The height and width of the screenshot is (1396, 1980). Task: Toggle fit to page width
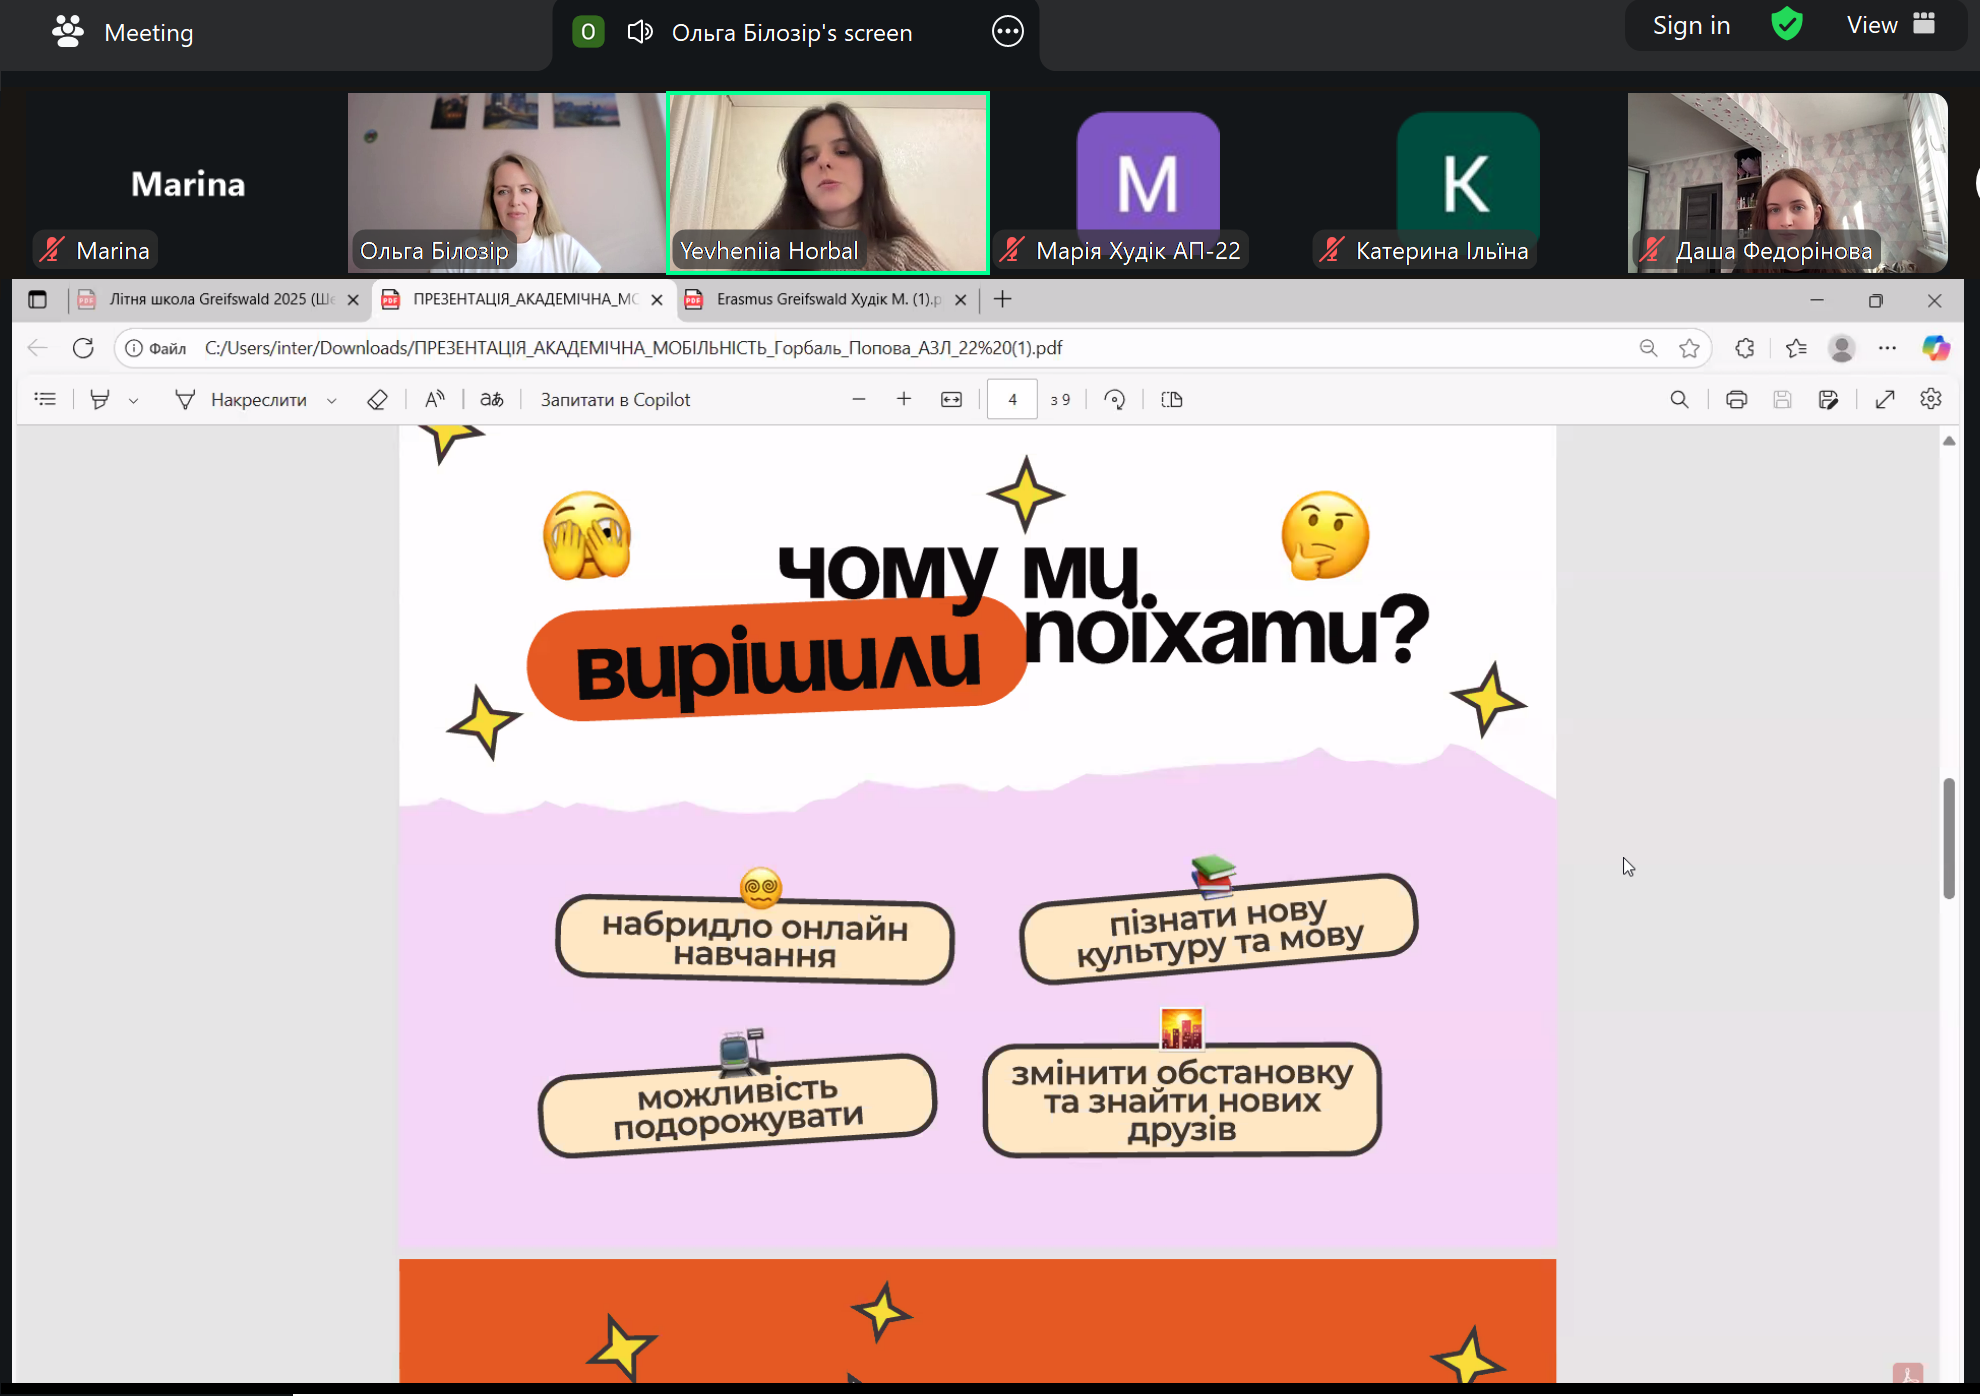pyautogui.click(x=951, y=399)
